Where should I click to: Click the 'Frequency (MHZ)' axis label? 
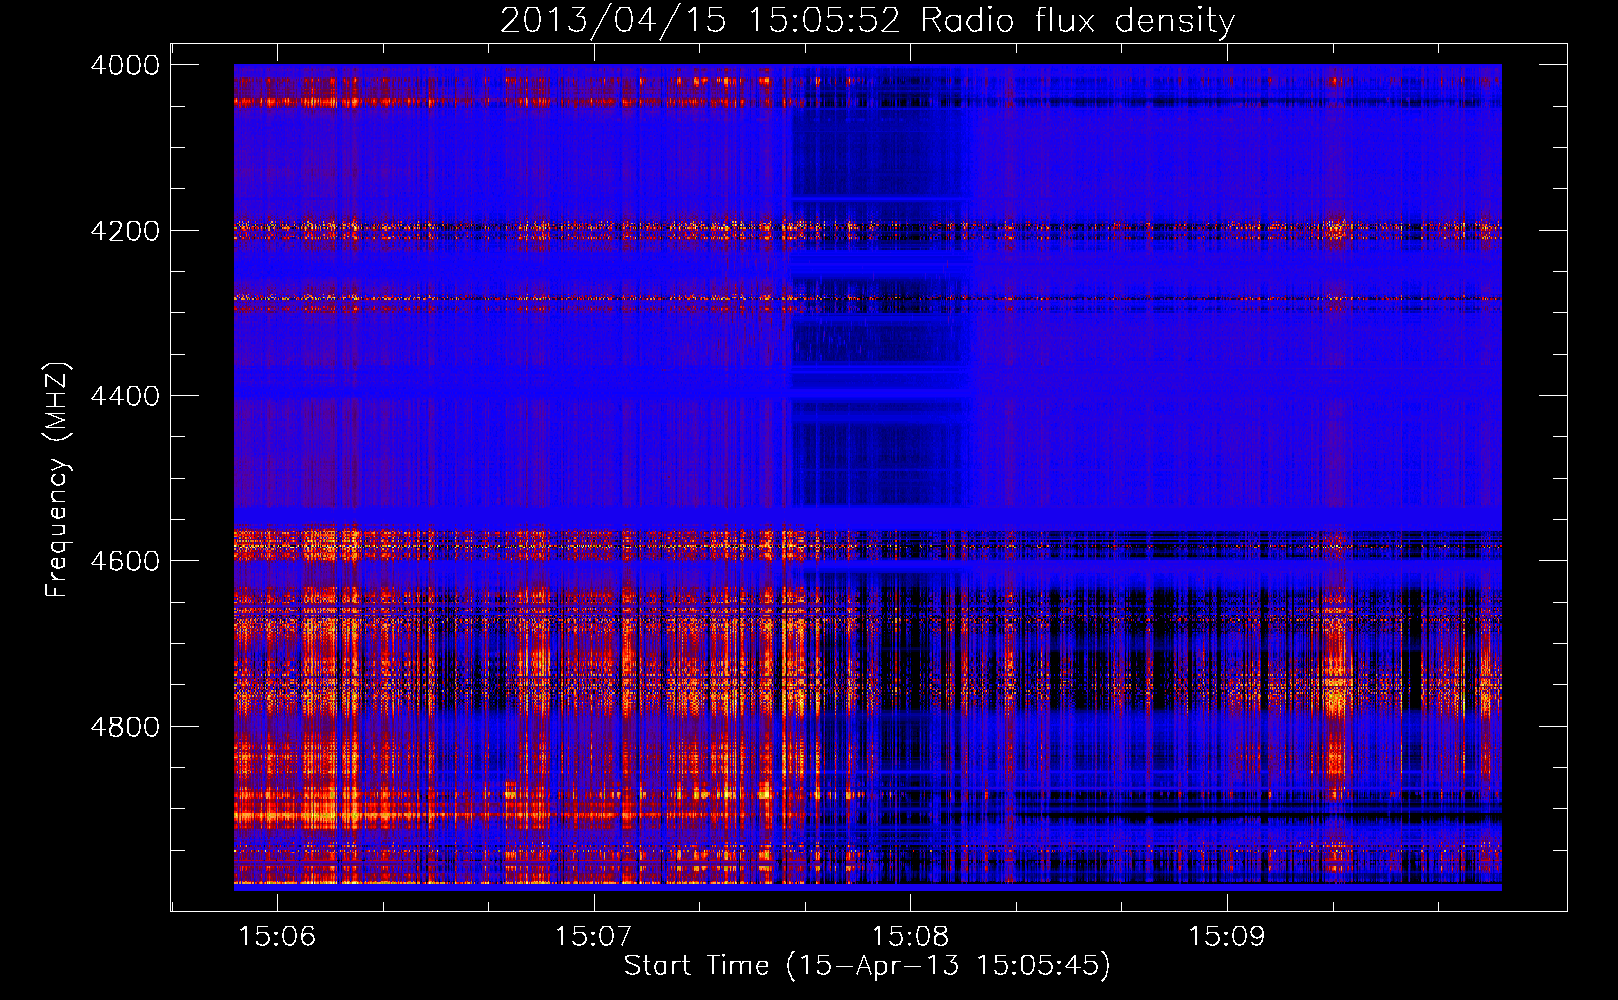(x=57, y=480)
